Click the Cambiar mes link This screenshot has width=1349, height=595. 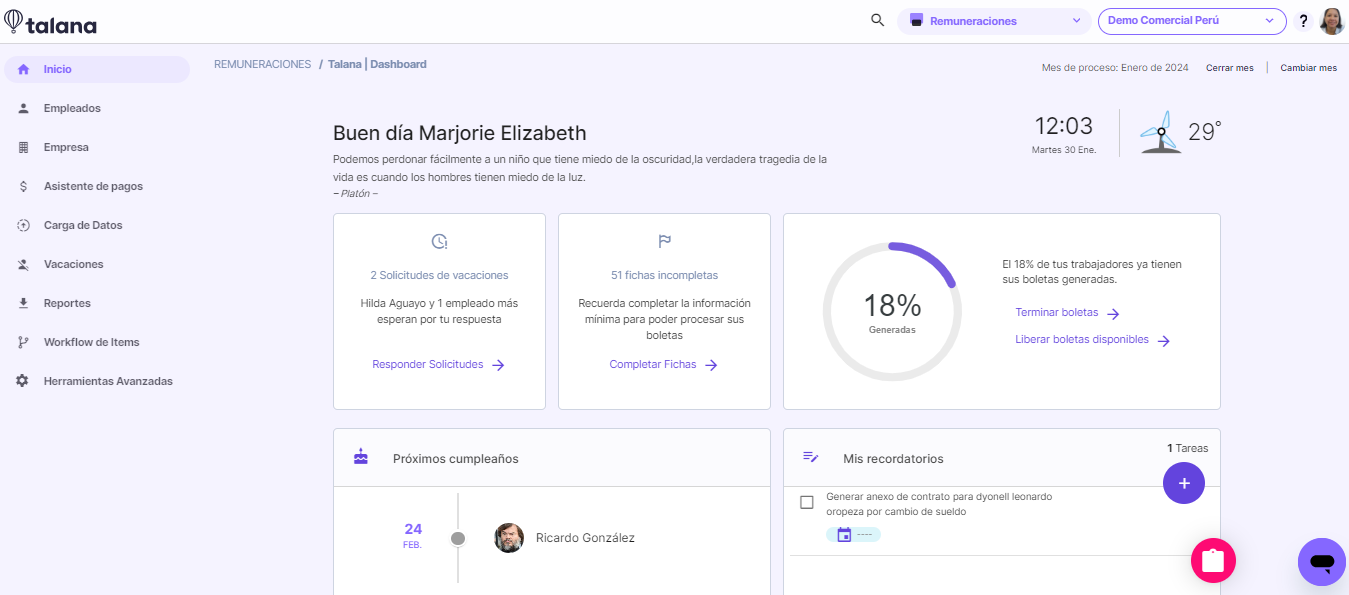1308,68
